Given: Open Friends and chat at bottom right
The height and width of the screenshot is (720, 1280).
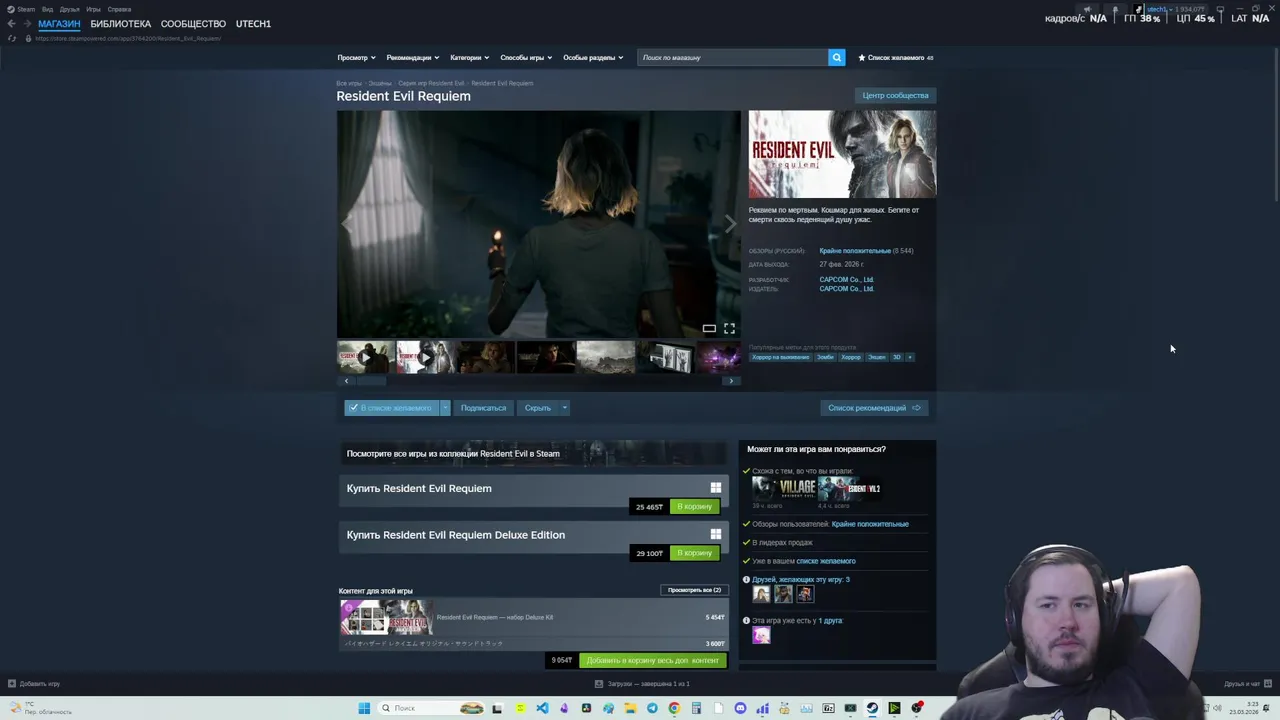Looking at the screenshot, I should (x=1247, y=684).
